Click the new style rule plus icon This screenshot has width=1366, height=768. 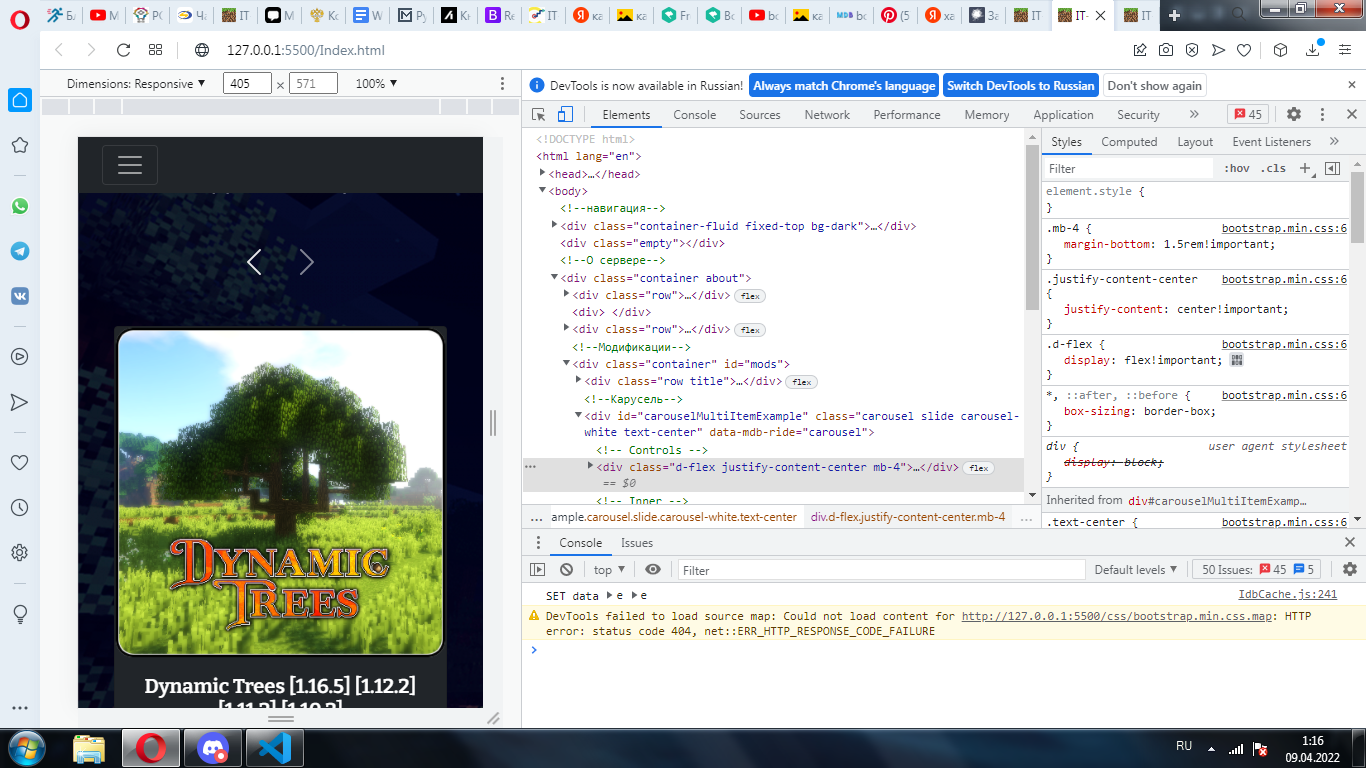1304,169
